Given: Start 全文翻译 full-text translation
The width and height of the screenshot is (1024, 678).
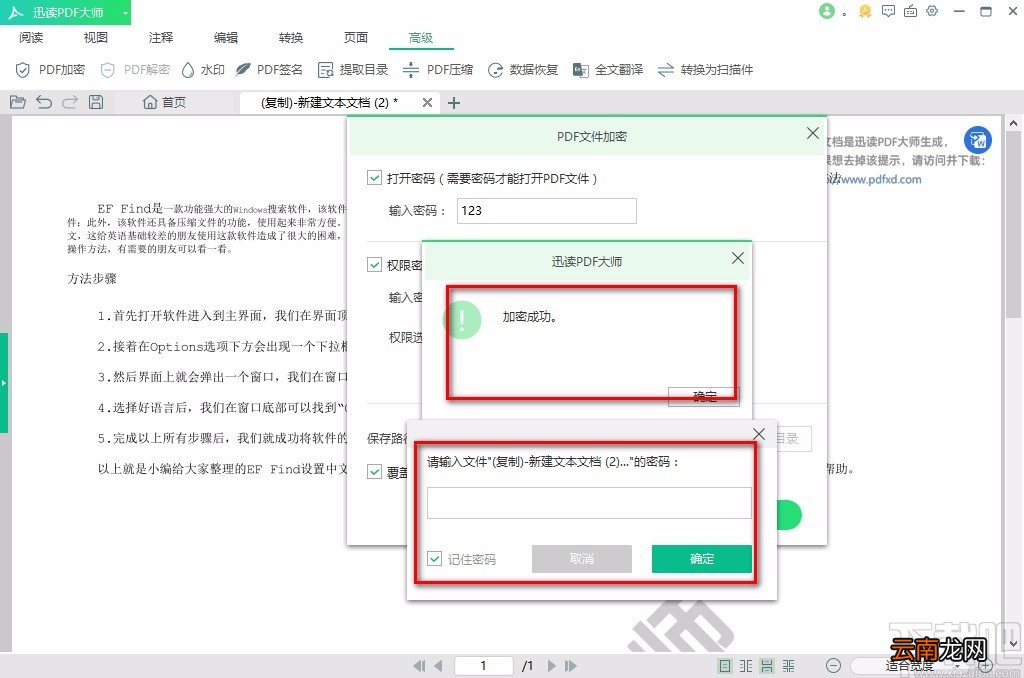Looking at the screenshot, I should click(x=608, y=70).
